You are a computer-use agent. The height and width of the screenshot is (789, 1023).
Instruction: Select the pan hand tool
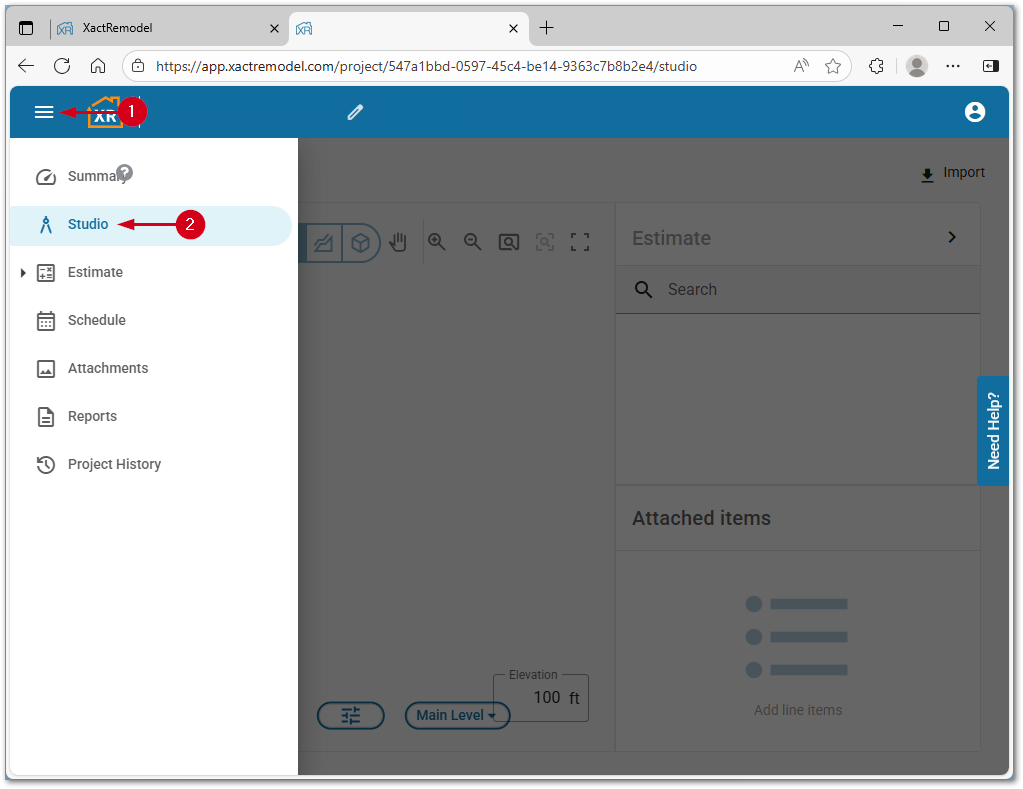pos(399,242)
